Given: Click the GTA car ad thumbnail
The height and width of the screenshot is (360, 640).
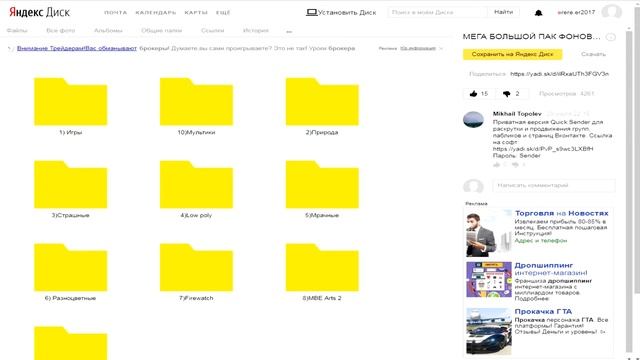Looking at the screenshot, I should click(489, 331).
